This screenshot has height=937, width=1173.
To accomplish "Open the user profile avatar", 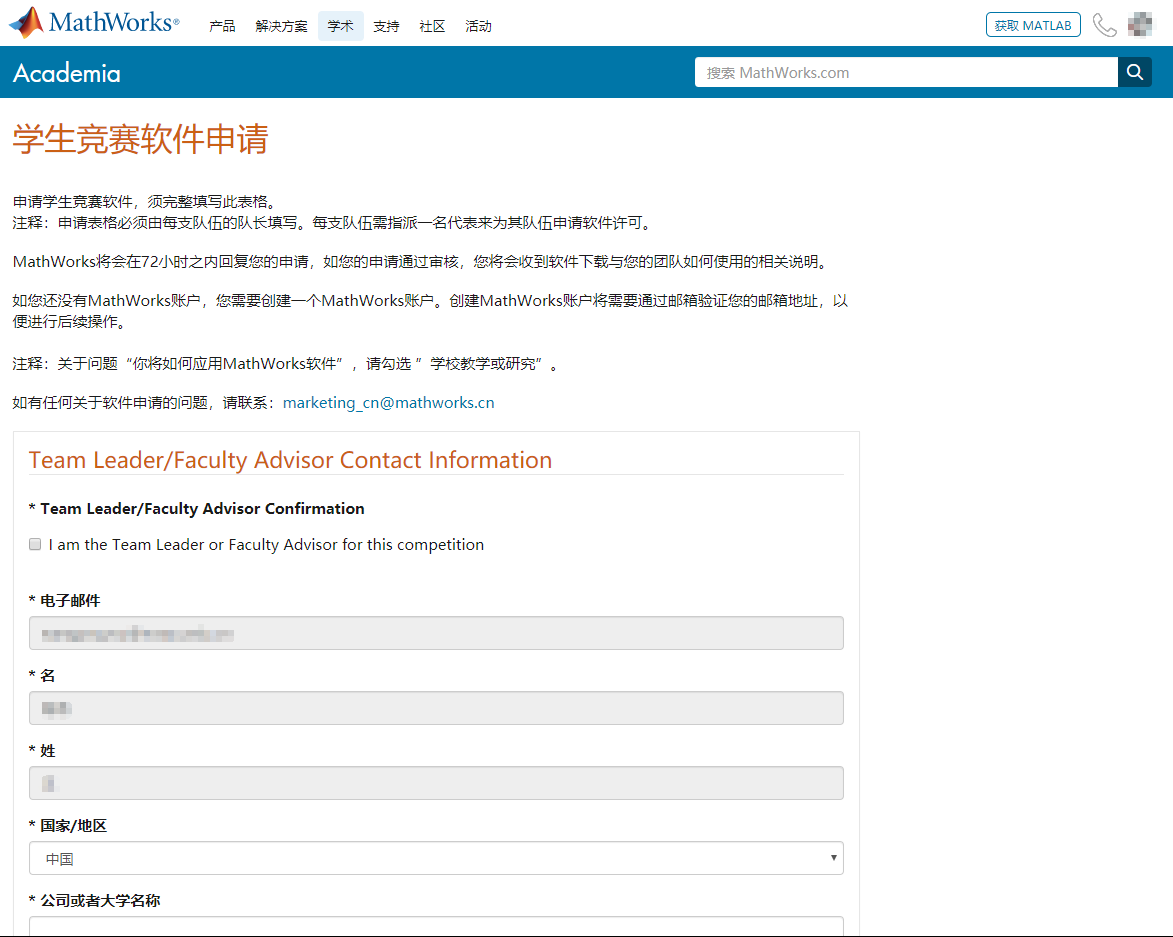I will [x=1140, y=25].
